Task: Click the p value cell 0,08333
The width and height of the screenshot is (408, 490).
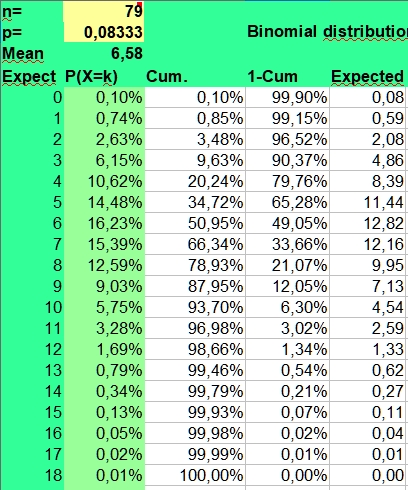Action: (104, 32)
